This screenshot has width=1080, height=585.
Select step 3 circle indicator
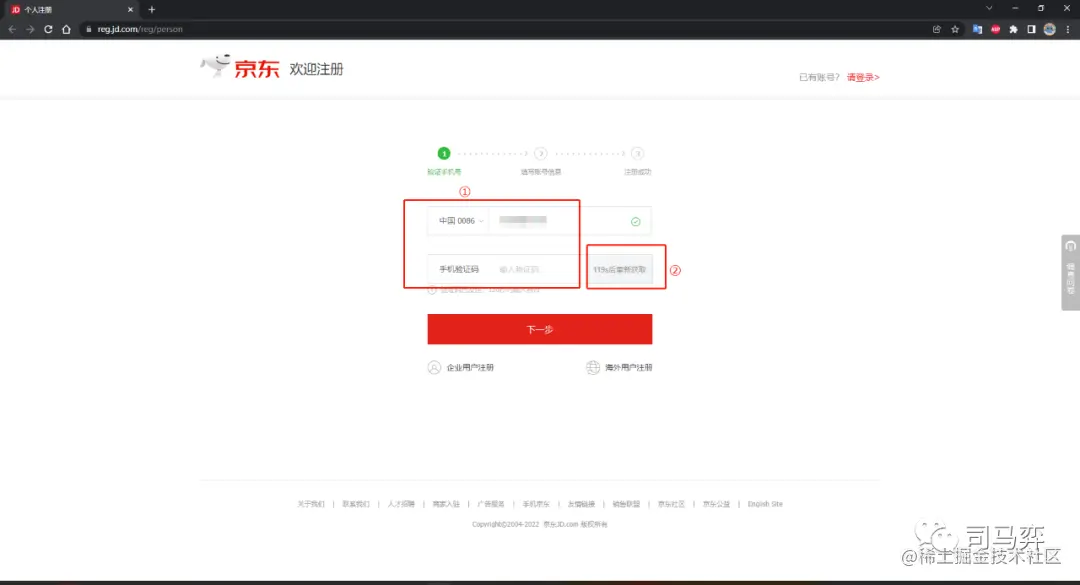click(x=637, y=153)
